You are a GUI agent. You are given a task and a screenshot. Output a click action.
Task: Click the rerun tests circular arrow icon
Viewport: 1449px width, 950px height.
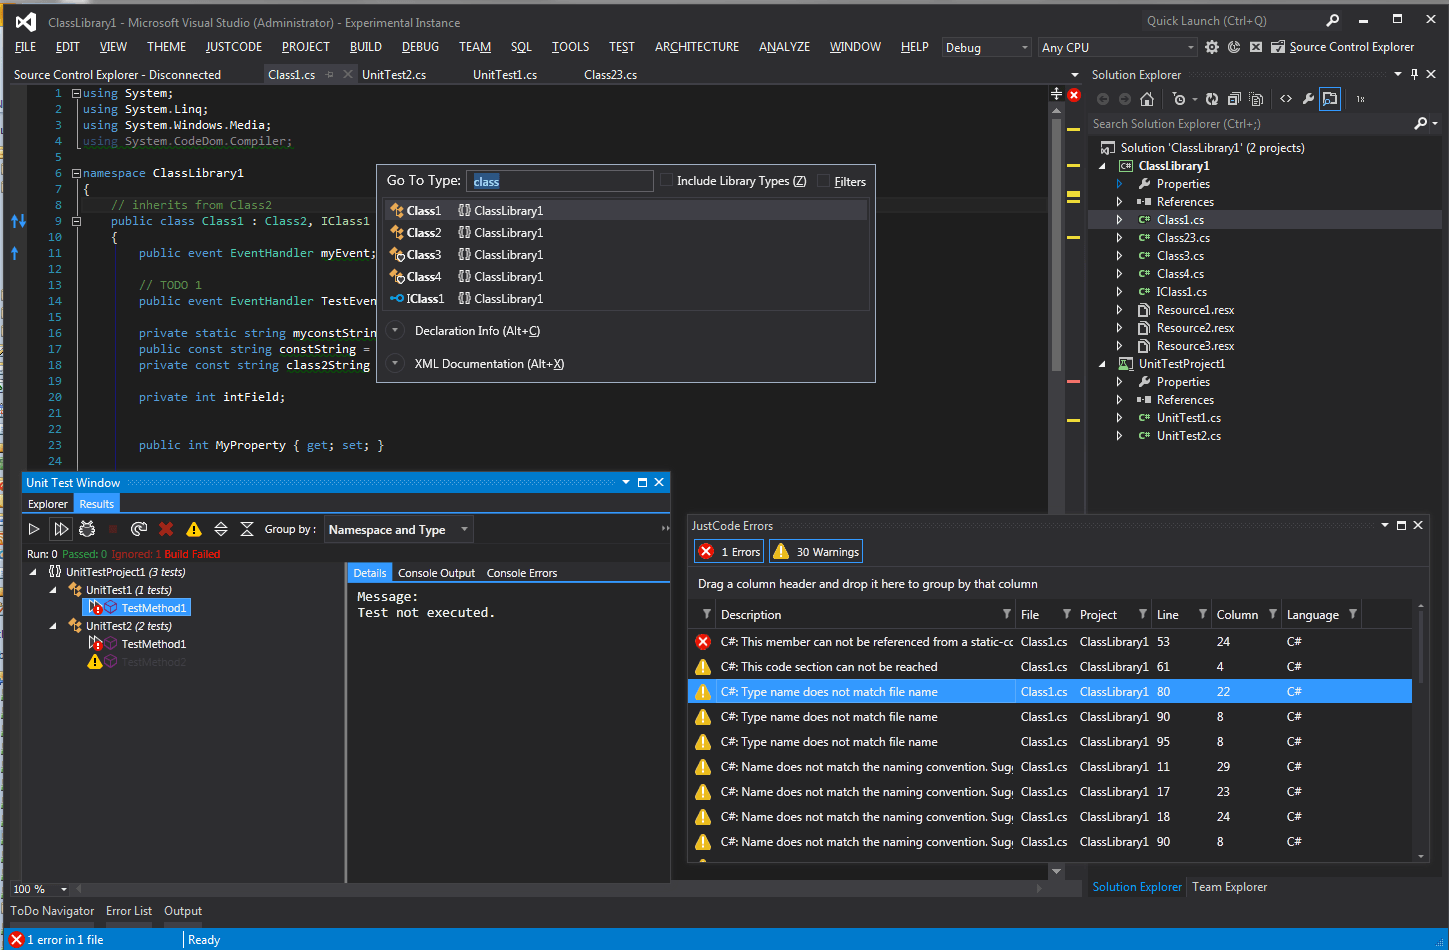[x=139, y=529]
